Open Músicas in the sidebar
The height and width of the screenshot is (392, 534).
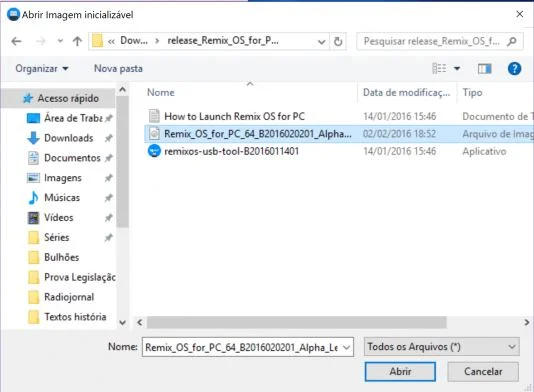62,198
